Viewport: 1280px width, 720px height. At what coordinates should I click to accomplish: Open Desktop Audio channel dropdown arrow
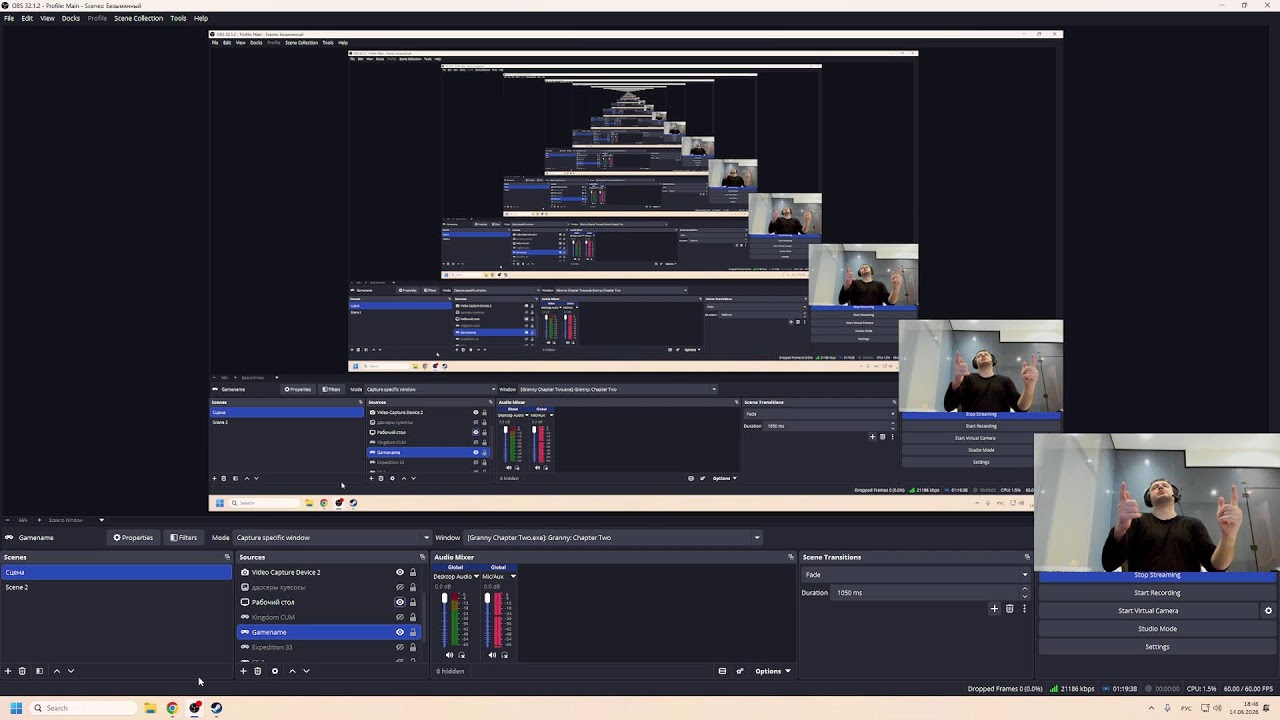click(x=476, y=576)
